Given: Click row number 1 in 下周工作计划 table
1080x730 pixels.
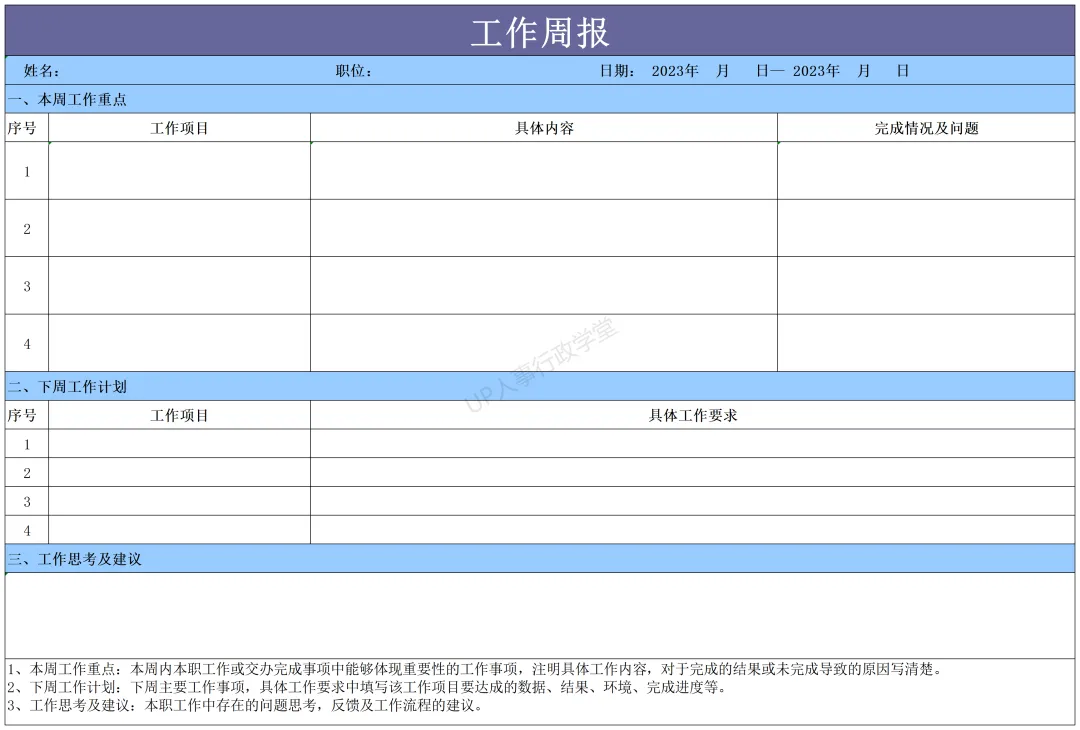Looking at the screenshot, I should (x=27, y=444).
